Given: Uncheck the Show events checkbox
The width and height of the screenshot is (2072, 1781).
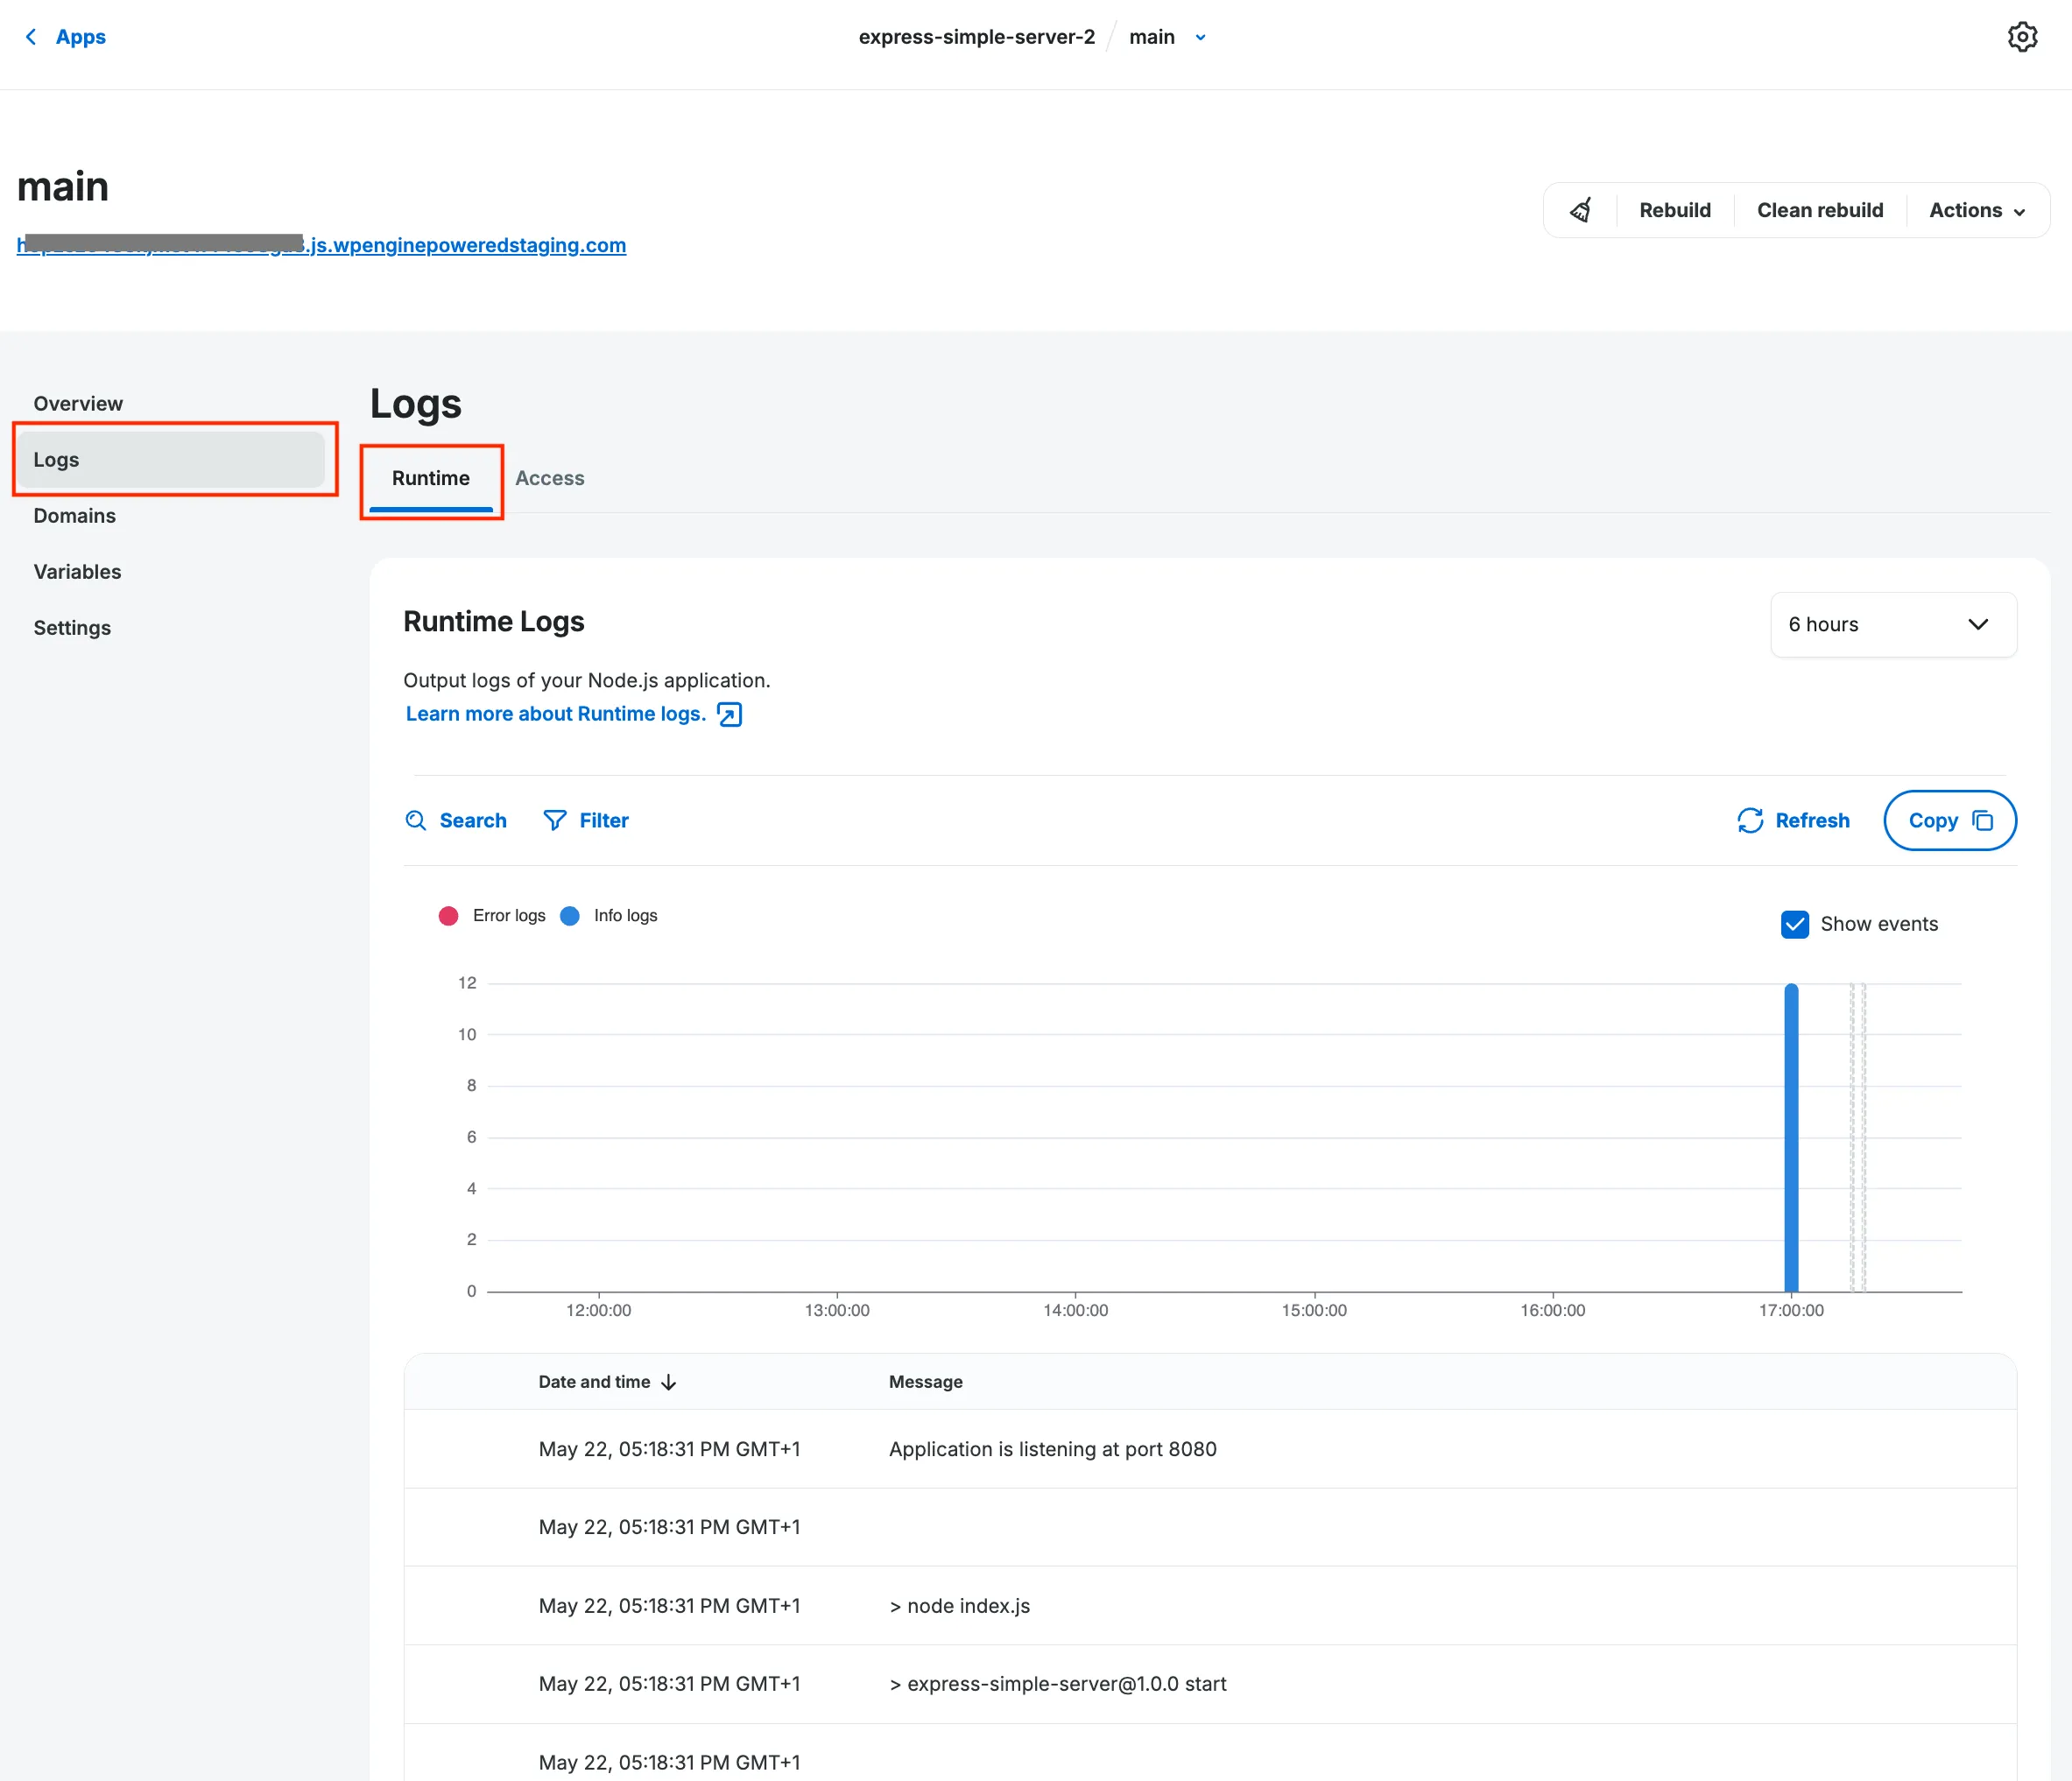Looking at the screenshot, I should coord(1795,924).
